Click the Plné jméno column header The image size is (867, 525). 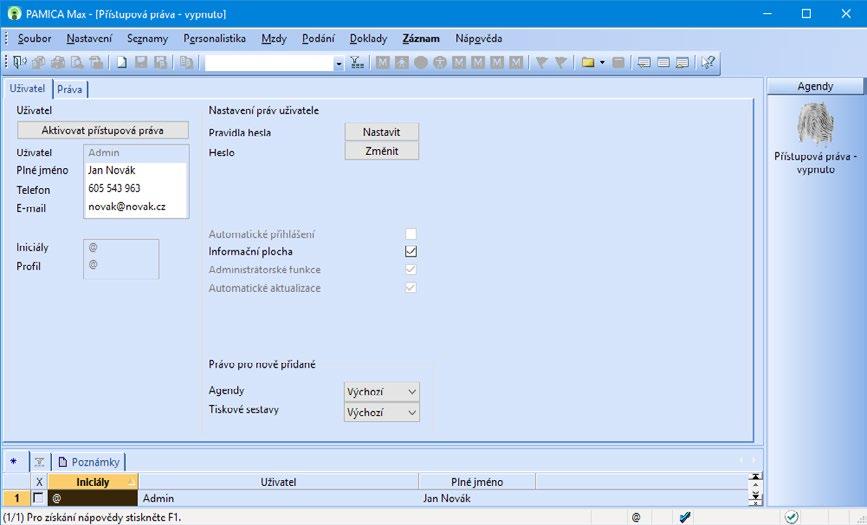pyautogui.click(x=477, y=482)
